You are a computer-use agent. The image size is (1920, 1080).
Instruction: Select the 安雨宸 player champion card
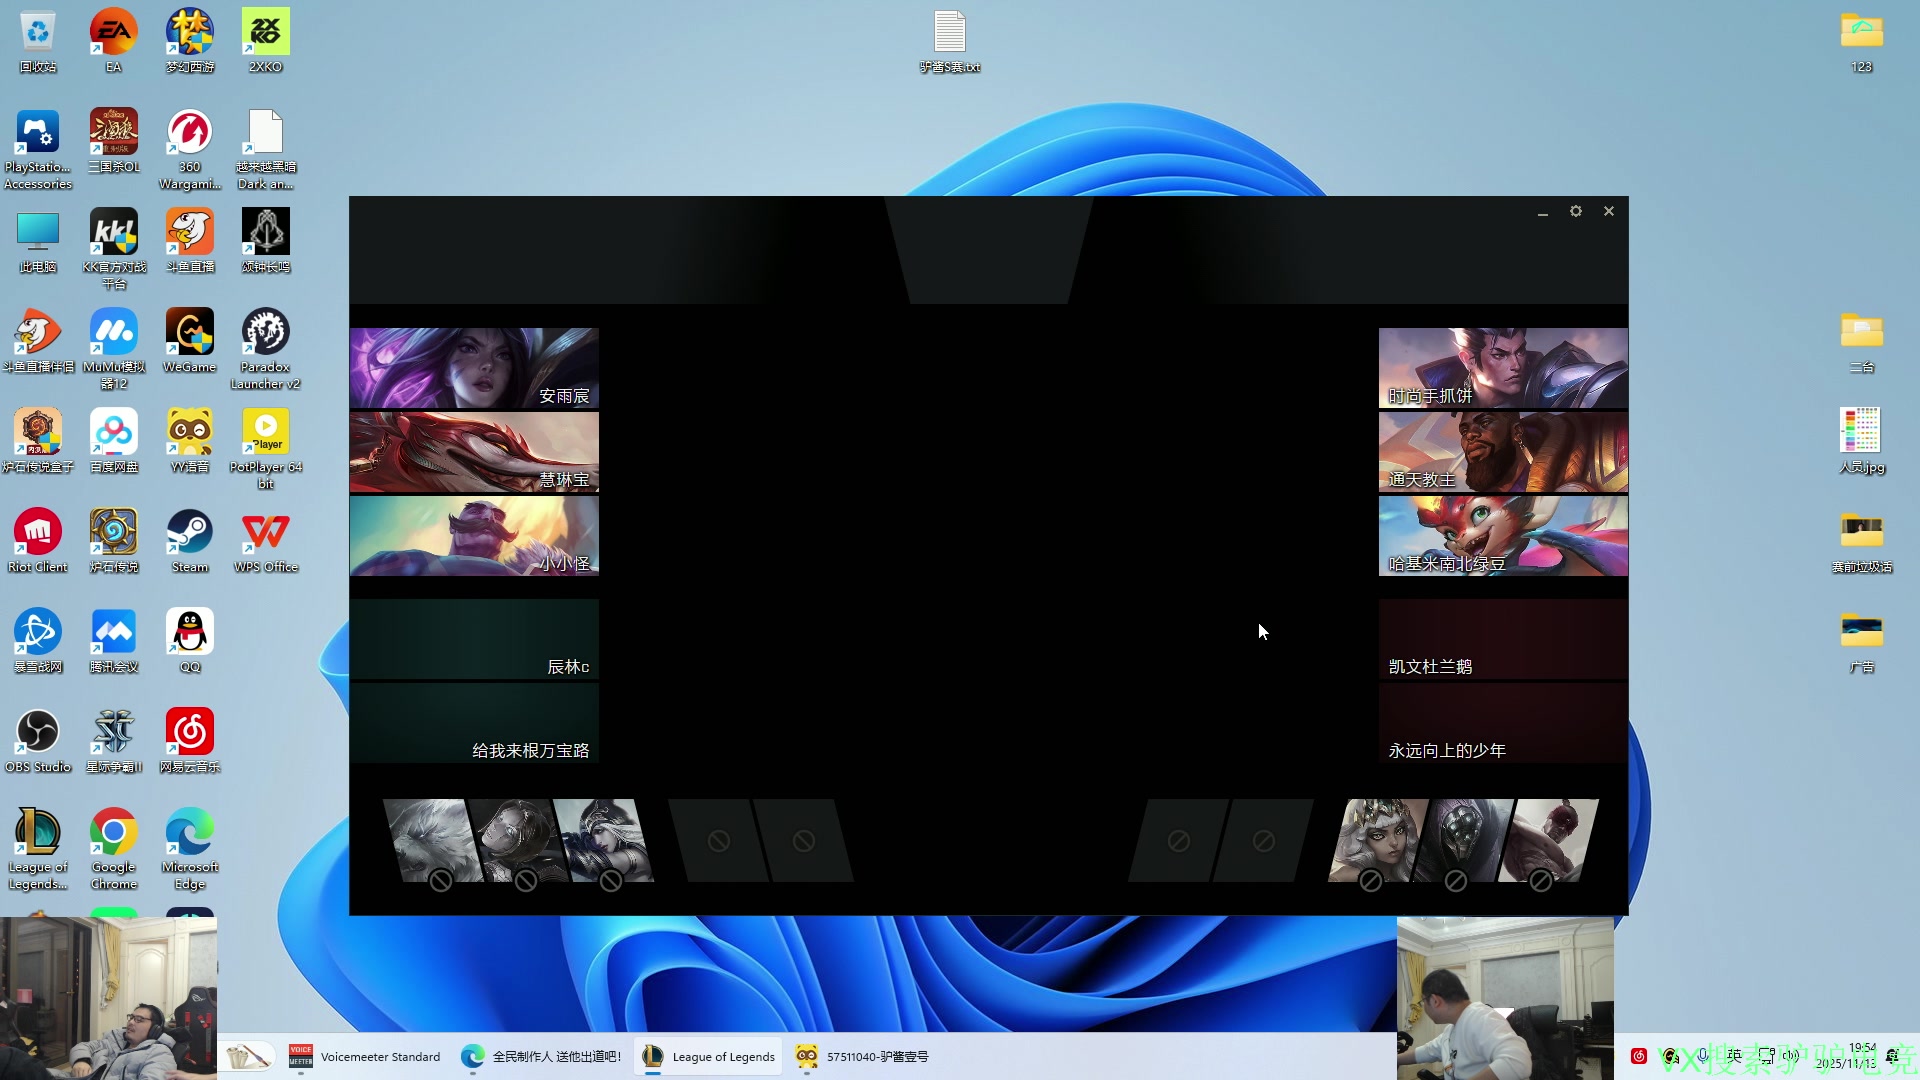[x=474, y=367]
